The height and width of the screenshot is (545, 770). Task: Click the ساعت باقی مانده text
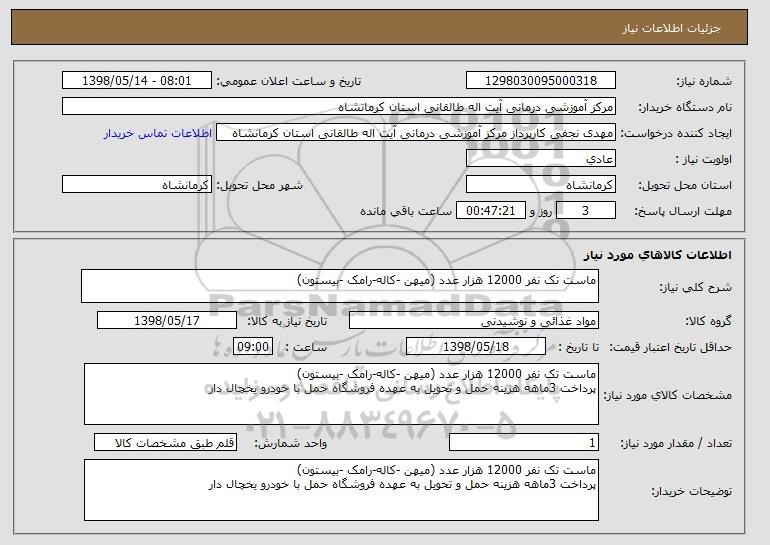pyautogui.click(x=406, y=211)
